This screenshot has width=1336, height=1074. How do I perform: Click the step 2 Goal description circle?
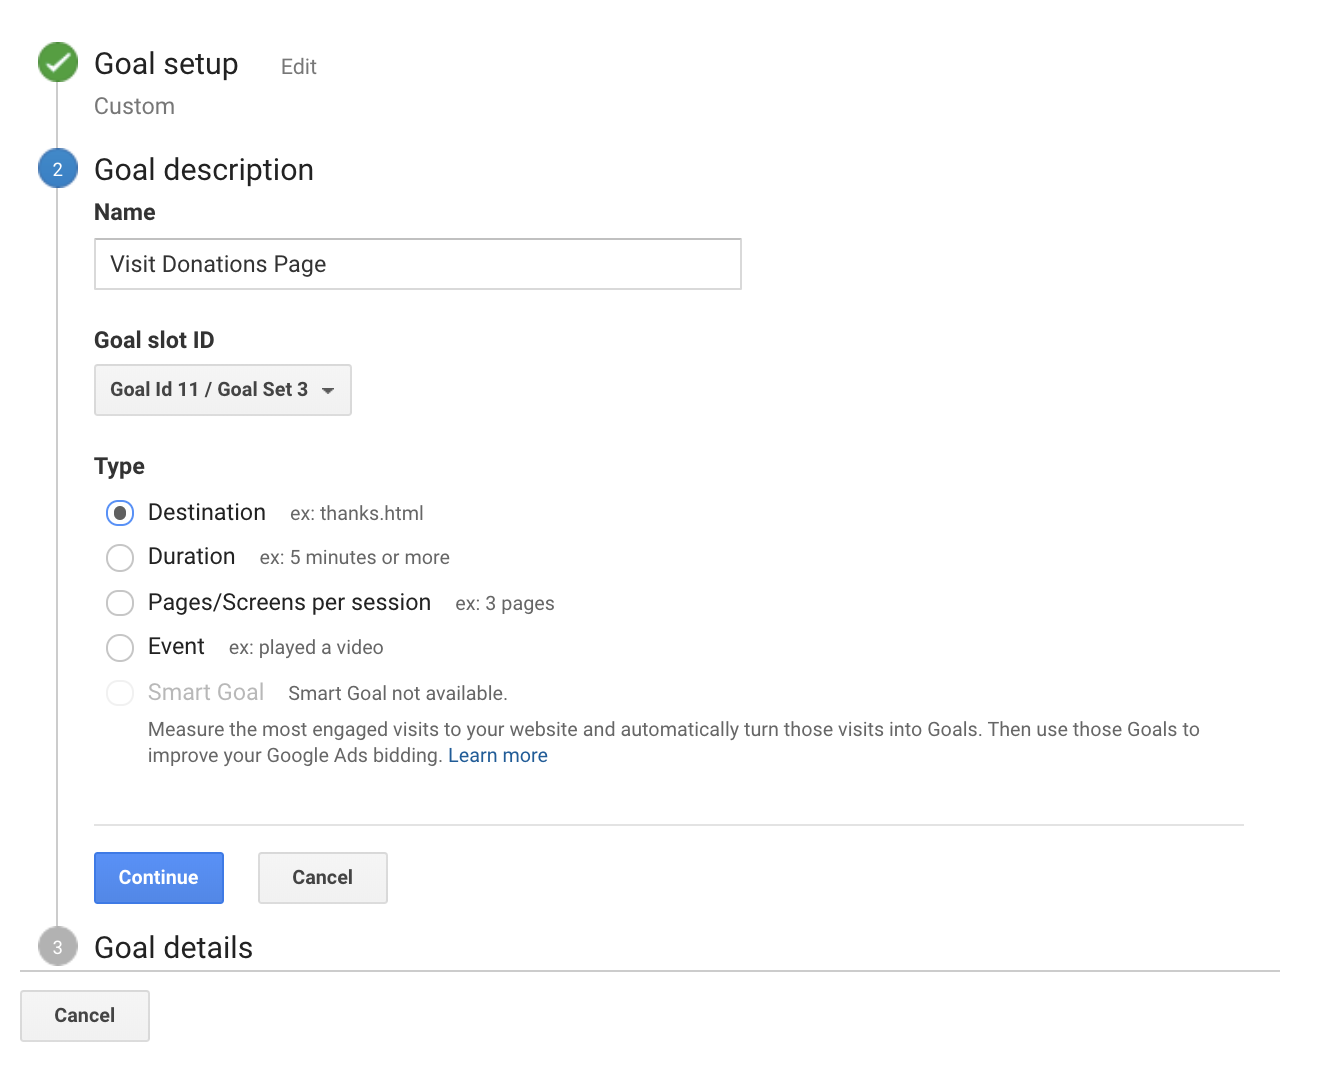(58, 169)
